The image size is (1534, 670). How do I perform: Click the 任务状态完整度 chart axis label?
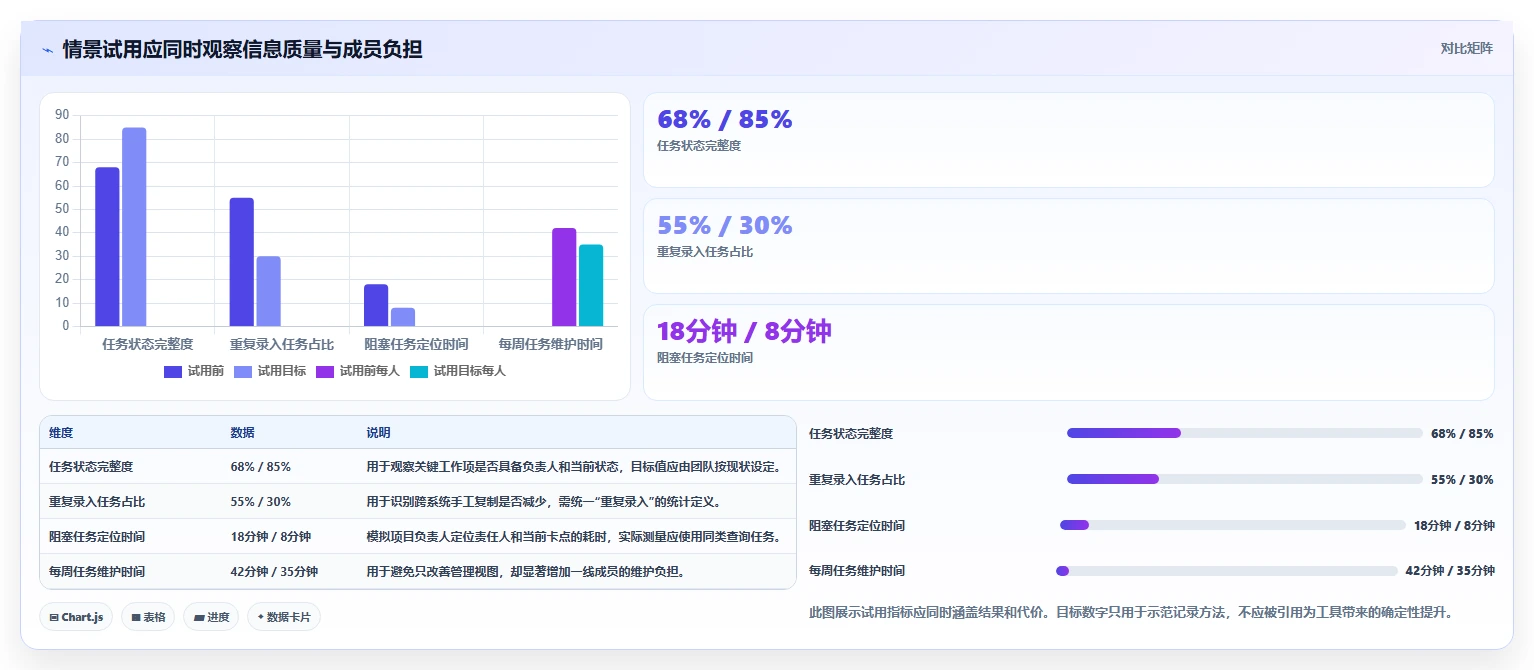click(x=147, y=344)
